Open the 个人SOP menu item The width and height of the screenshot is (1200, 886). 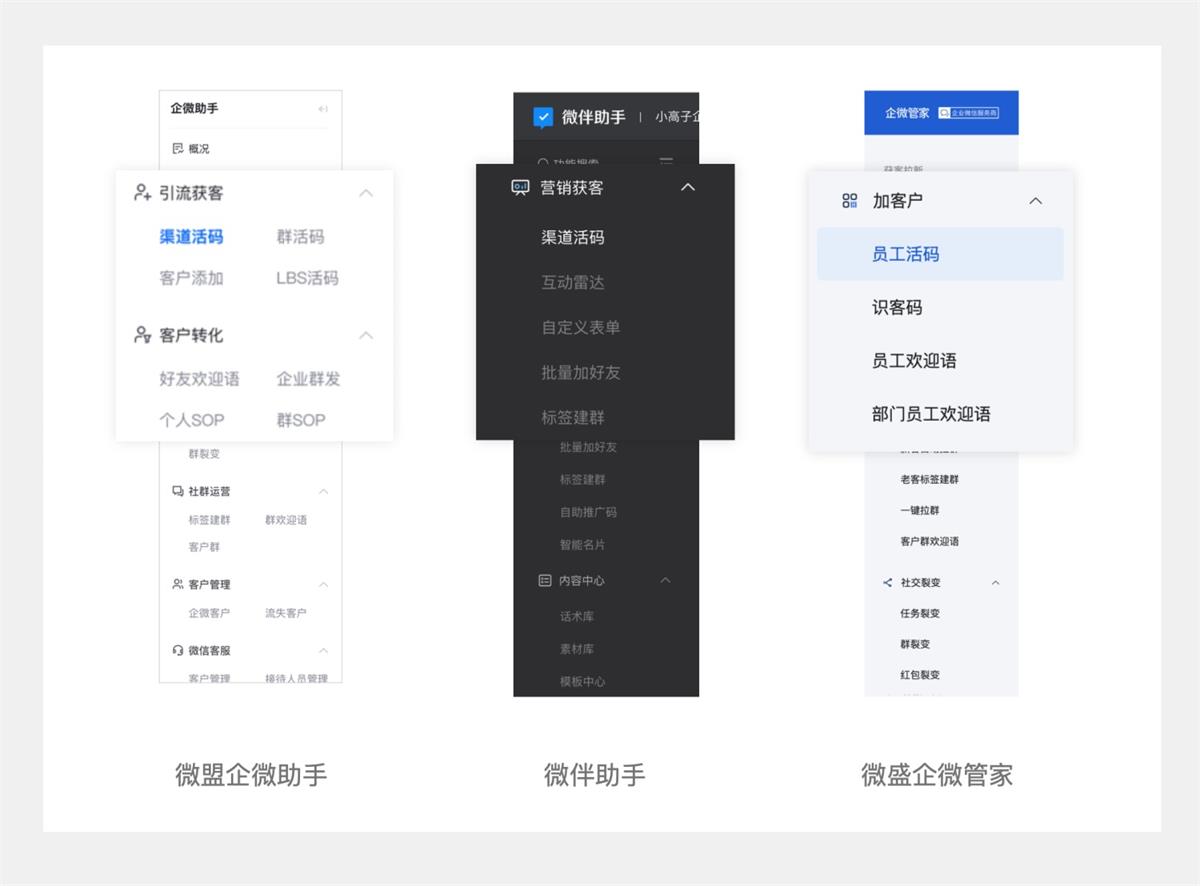click(x=191, y=420)
